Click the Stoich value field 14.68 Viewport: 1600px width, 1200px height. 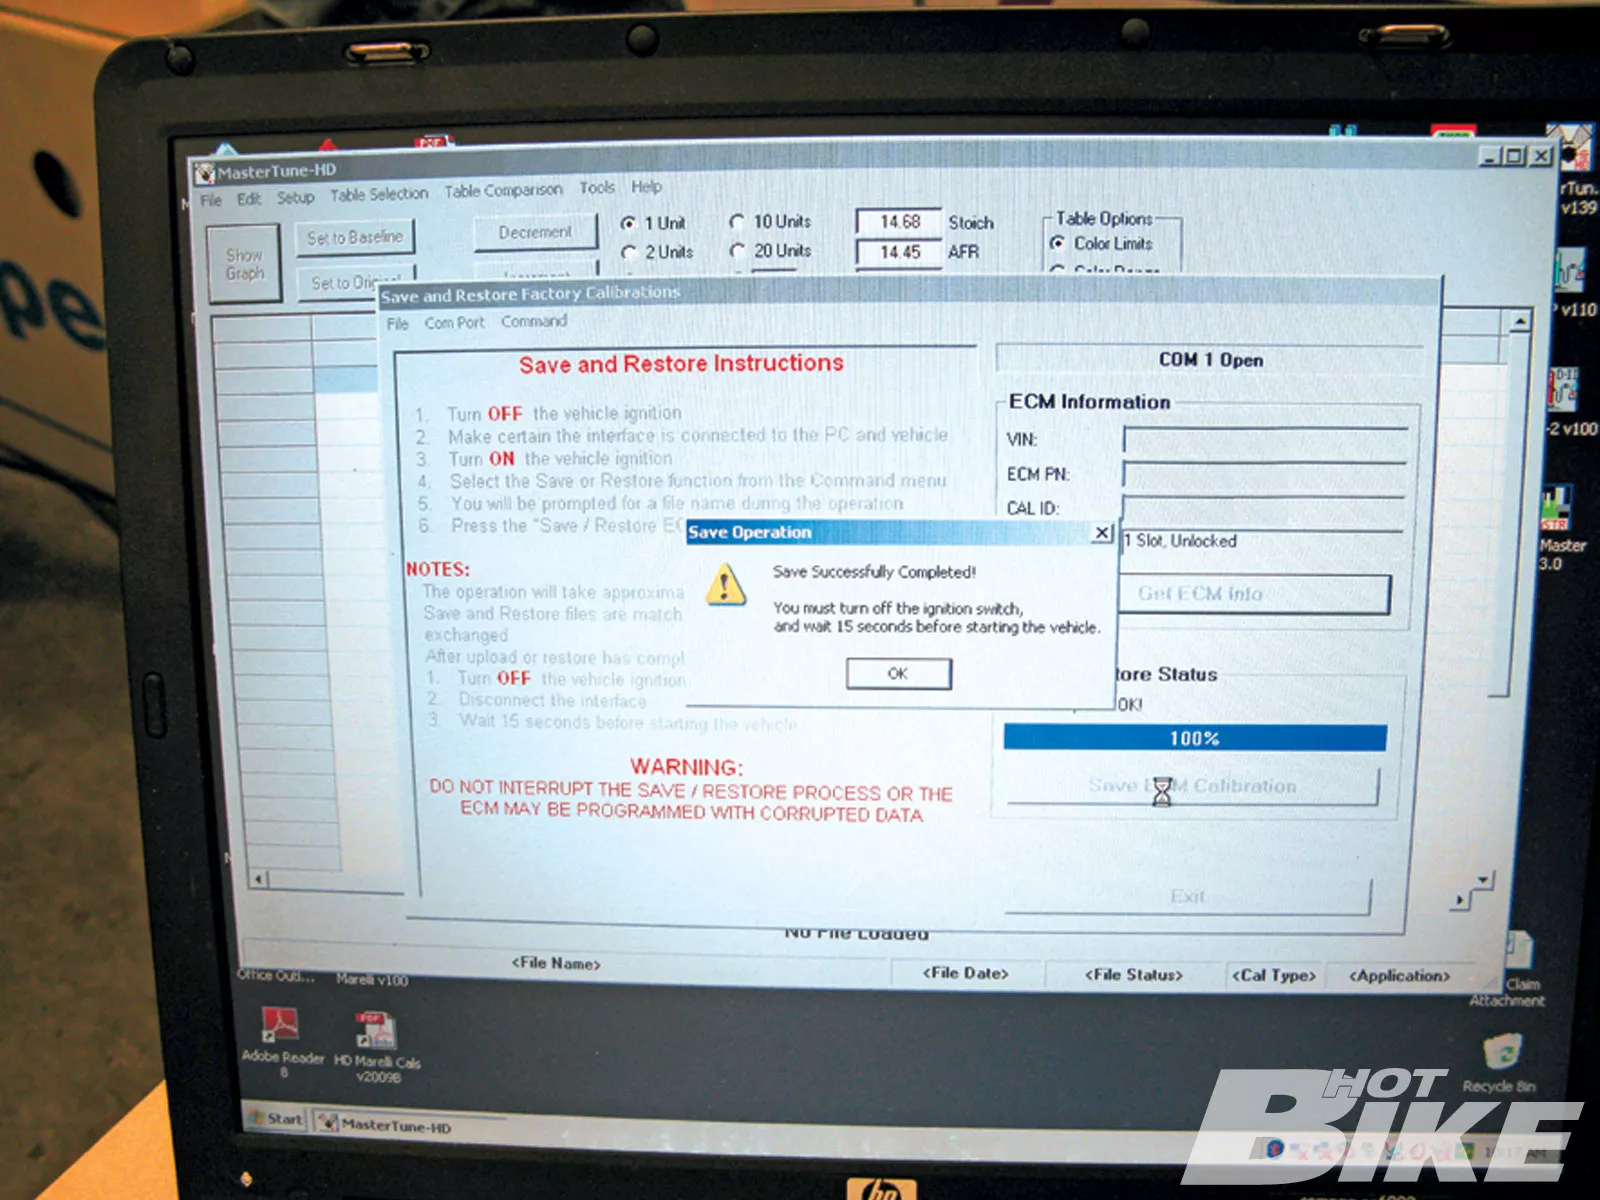(899, 222)
